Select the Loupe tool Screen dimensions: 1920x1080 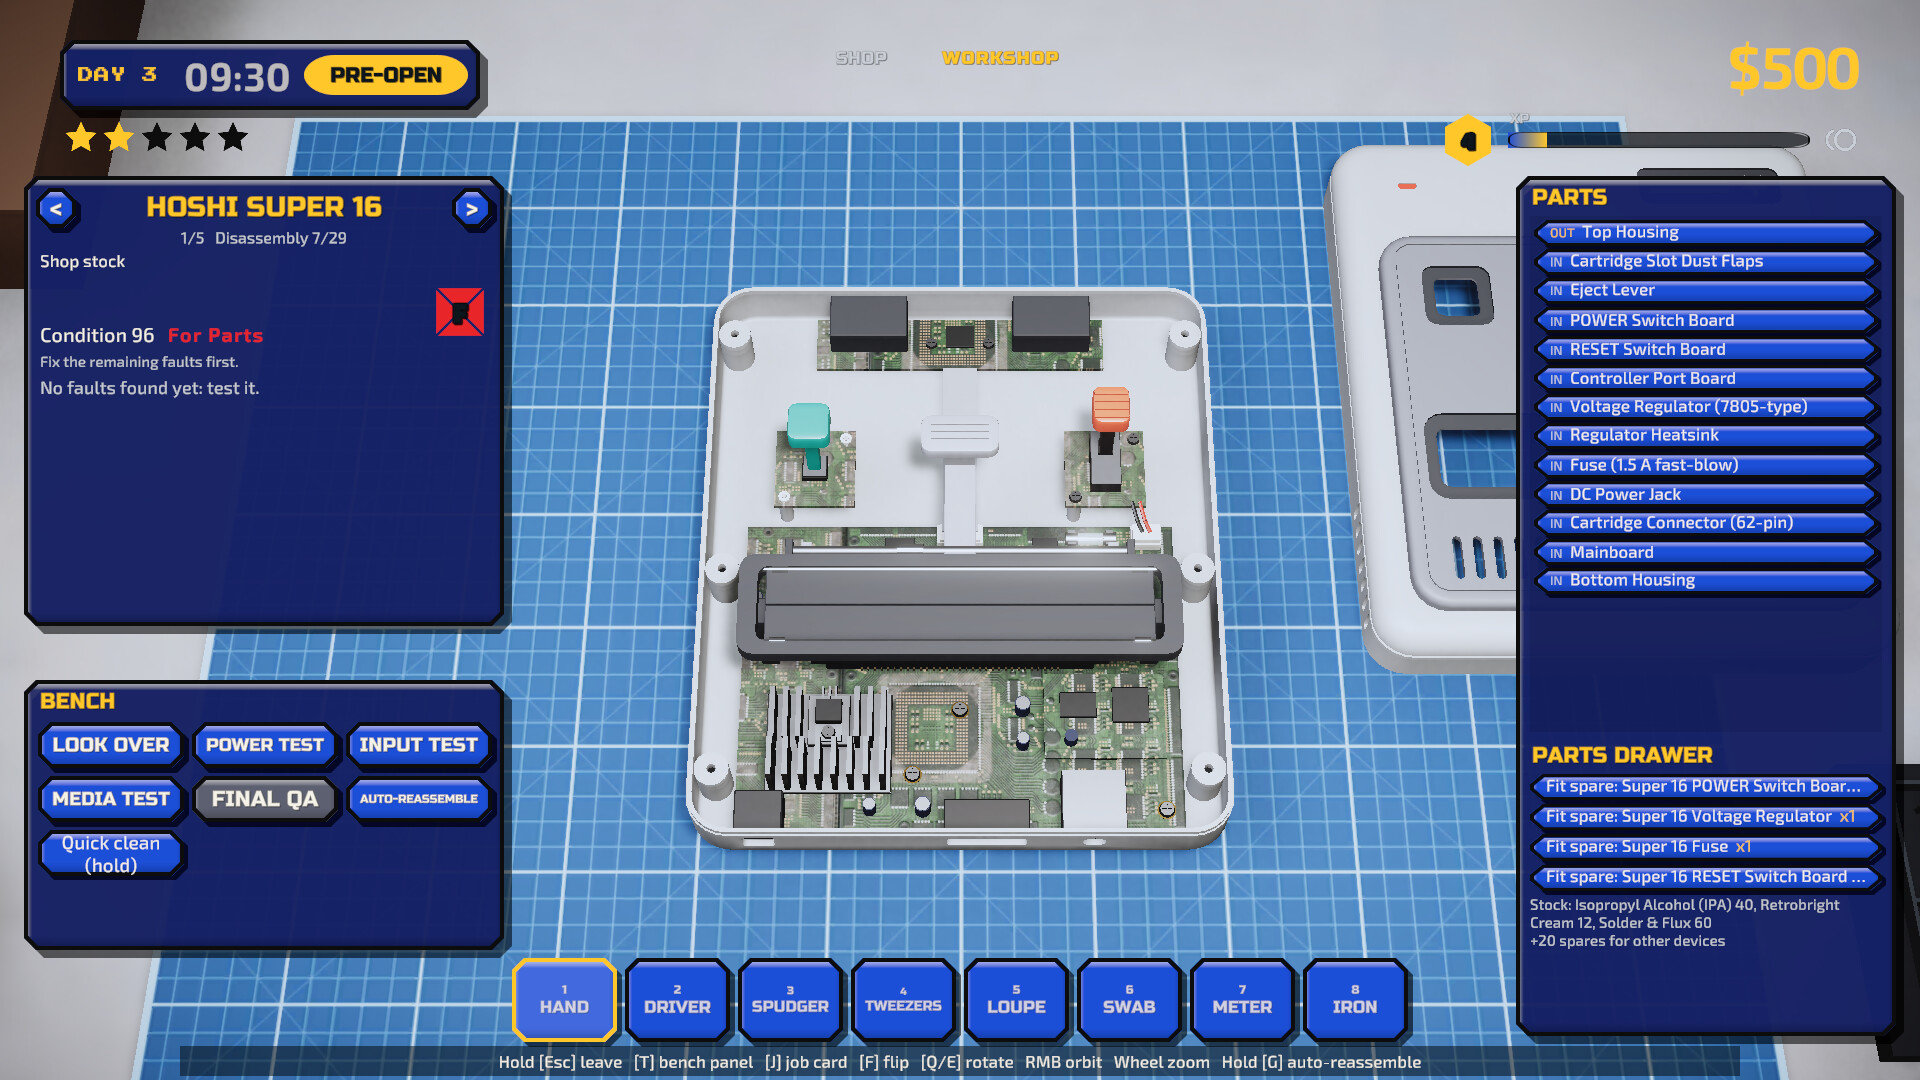pyautogui.click(x=1016, y=999)
